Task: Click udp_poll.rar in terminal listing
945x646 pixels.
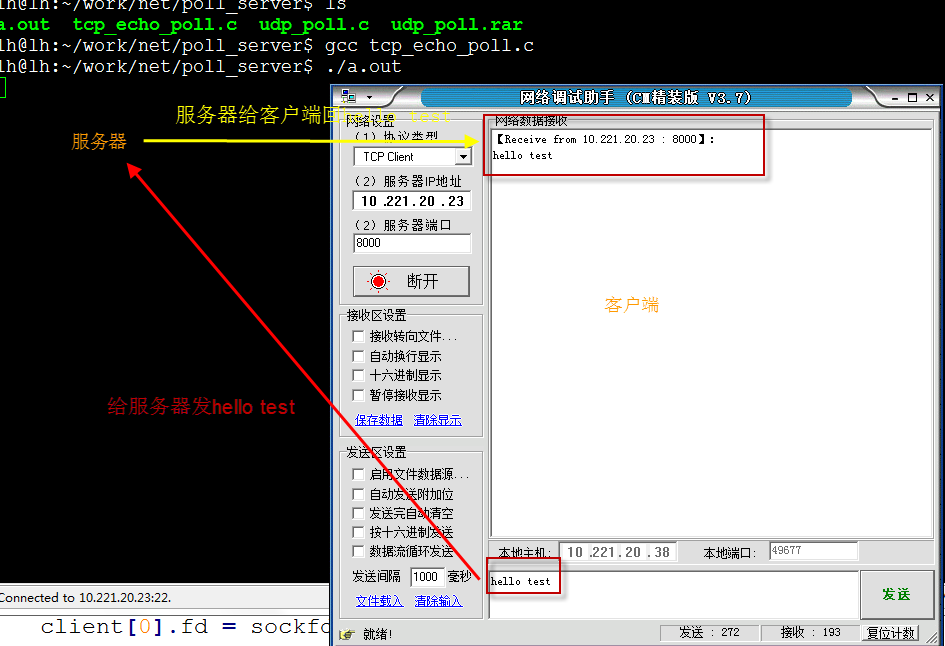Action: [x=457, y=25]
